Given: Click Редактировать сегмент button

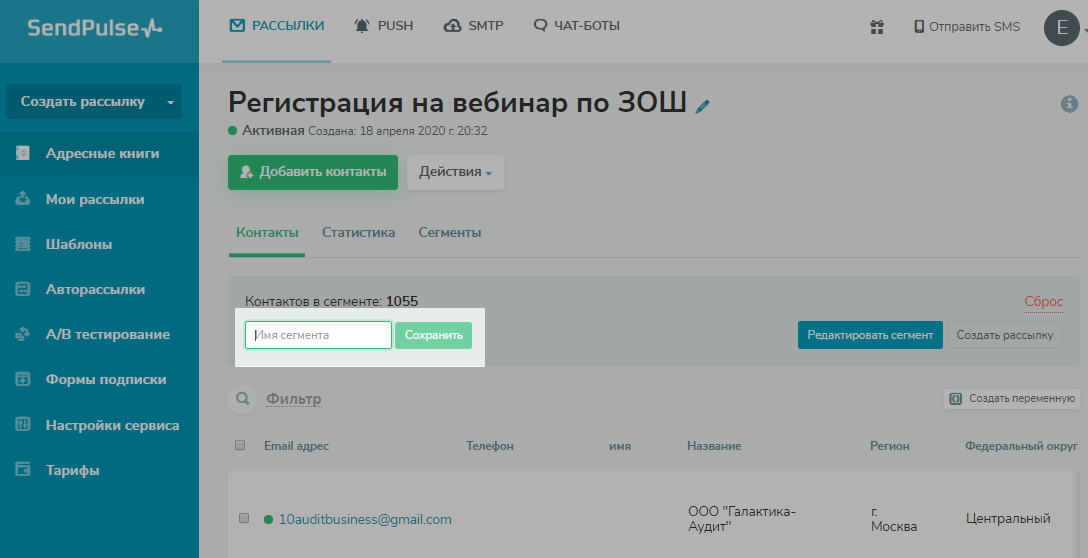Looking at the screenshot, I should [870, 335].
